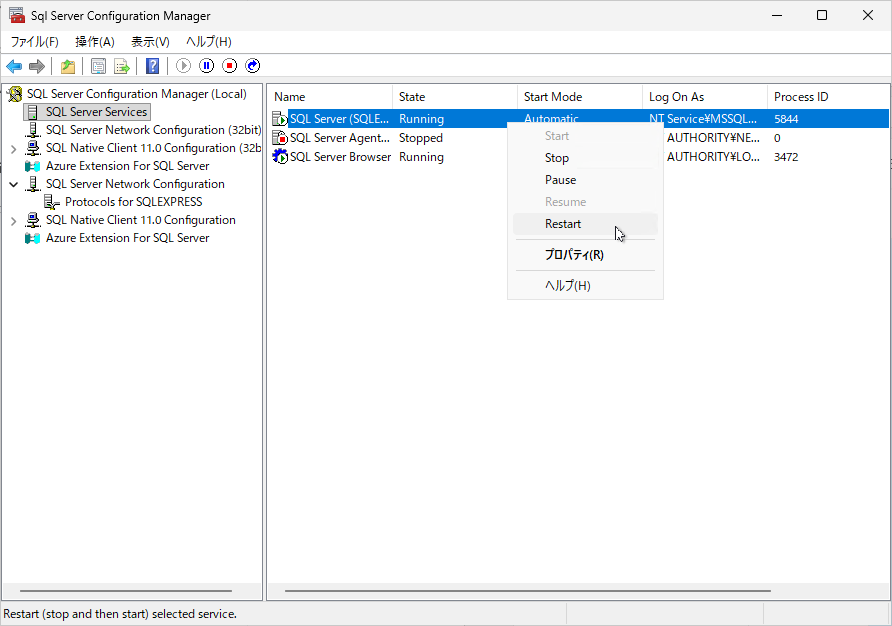Image resolution: width=892 pixels, height=626 pixels.
Task: Select the SQL Server Browser service icon
Action: click(x=280, y=157)
